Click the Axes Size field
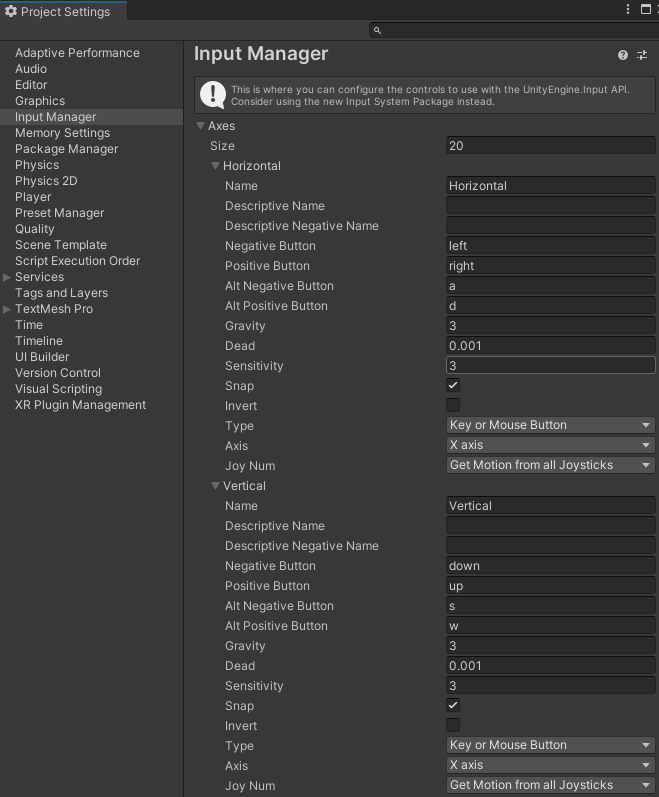659x797 pixels. click(x=550, y=146)
